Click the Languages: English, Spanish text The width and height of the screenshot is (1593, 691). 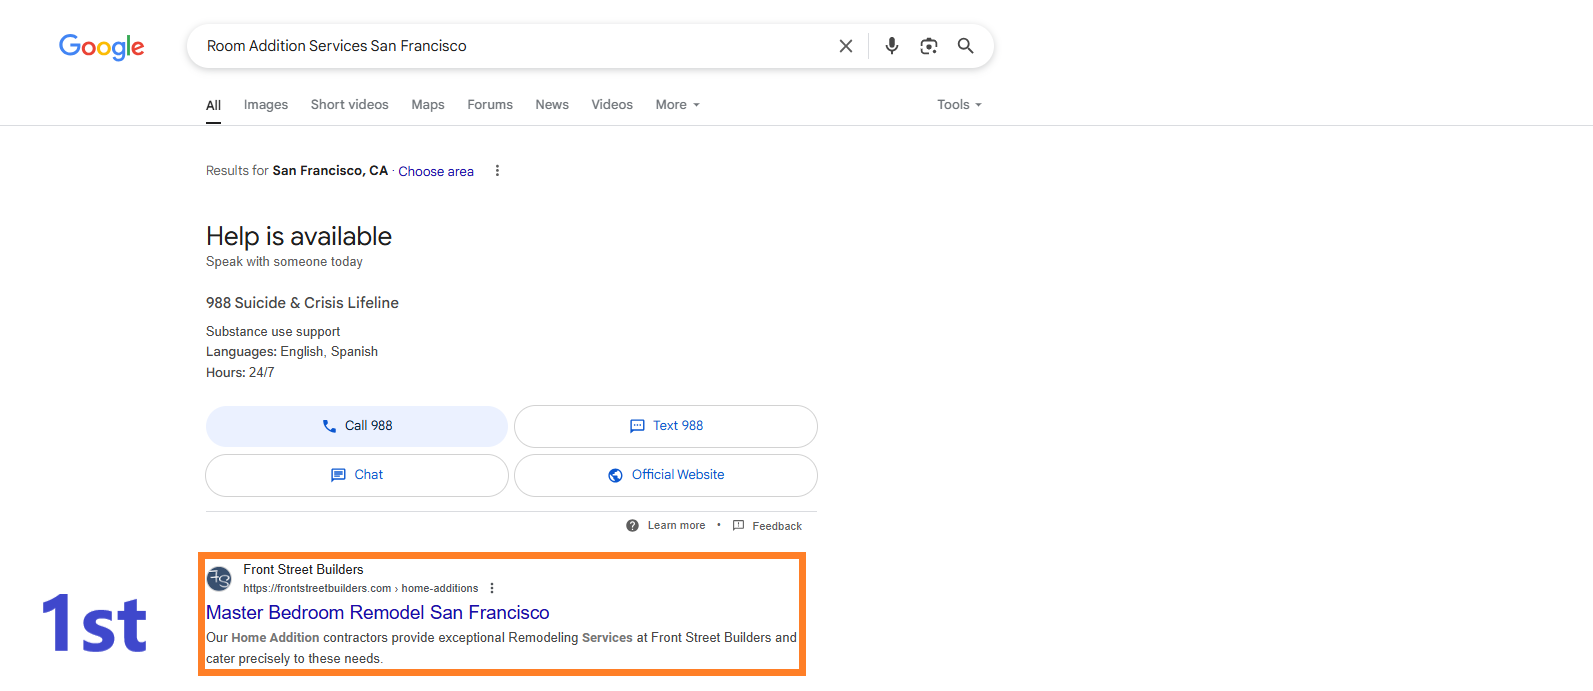(292, 352)
